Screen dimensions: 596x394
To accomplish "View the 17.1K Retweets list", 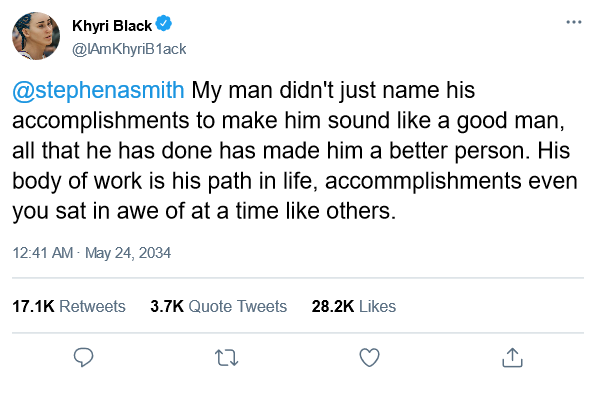I will [x=69, y=306].
